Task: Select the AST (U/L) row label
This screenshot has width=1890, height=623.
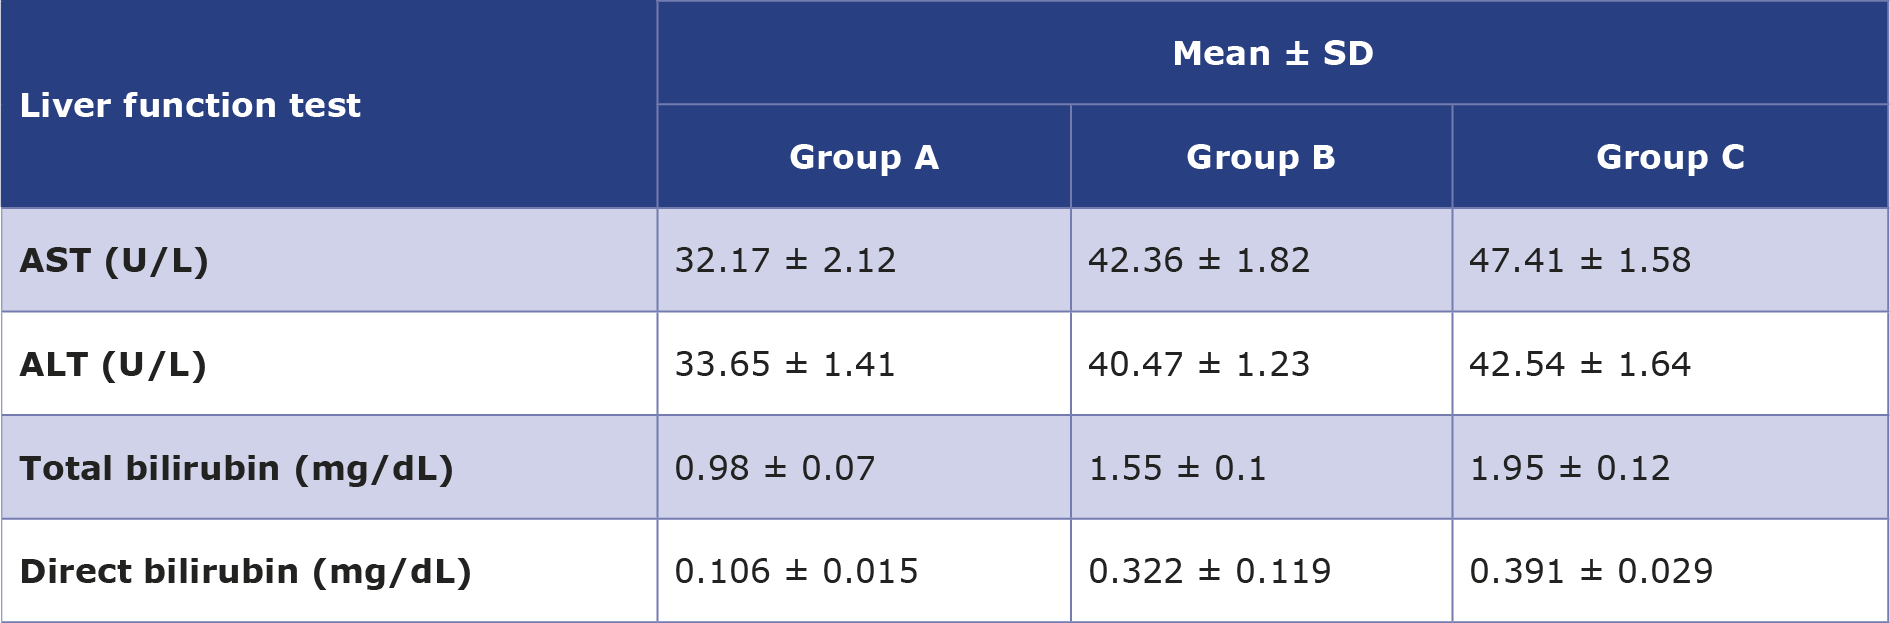Action: coord(114,260)
